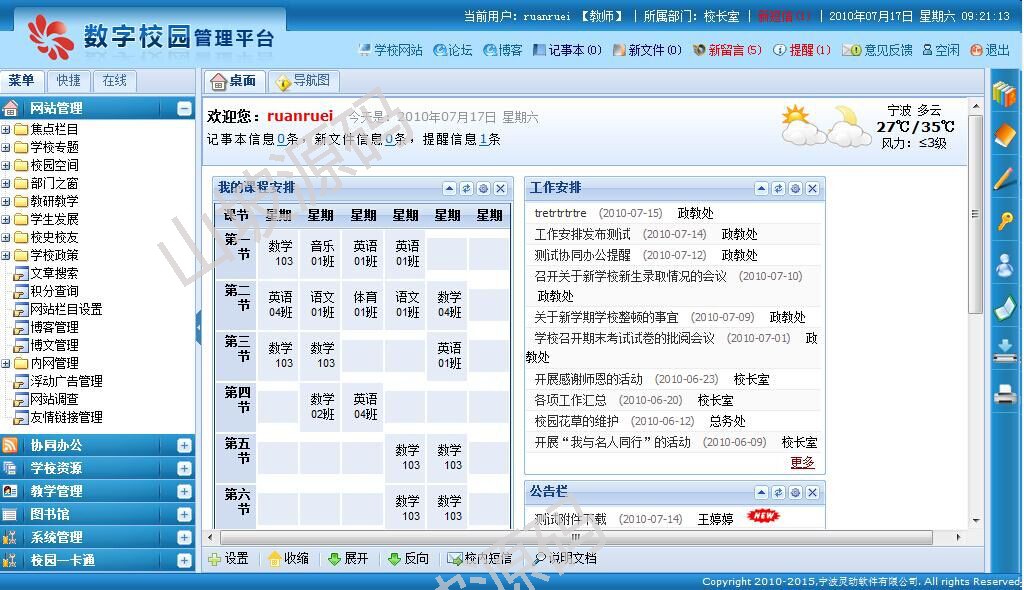This screenshot has width=1024, height=590.
Task: Click the horizontal scrollbar thumb
Action: 576,538
